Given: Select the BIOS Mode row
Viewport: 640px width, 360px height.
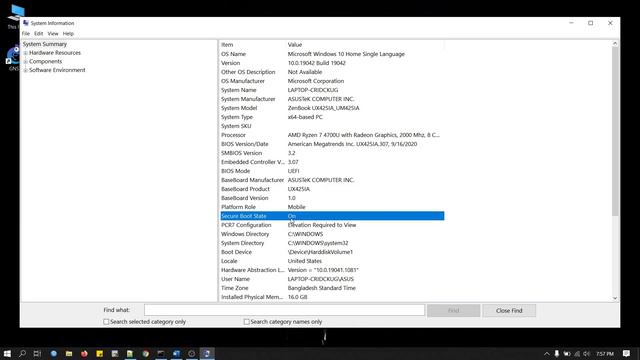Looking at the screenshot, I should tap(332, 171).
